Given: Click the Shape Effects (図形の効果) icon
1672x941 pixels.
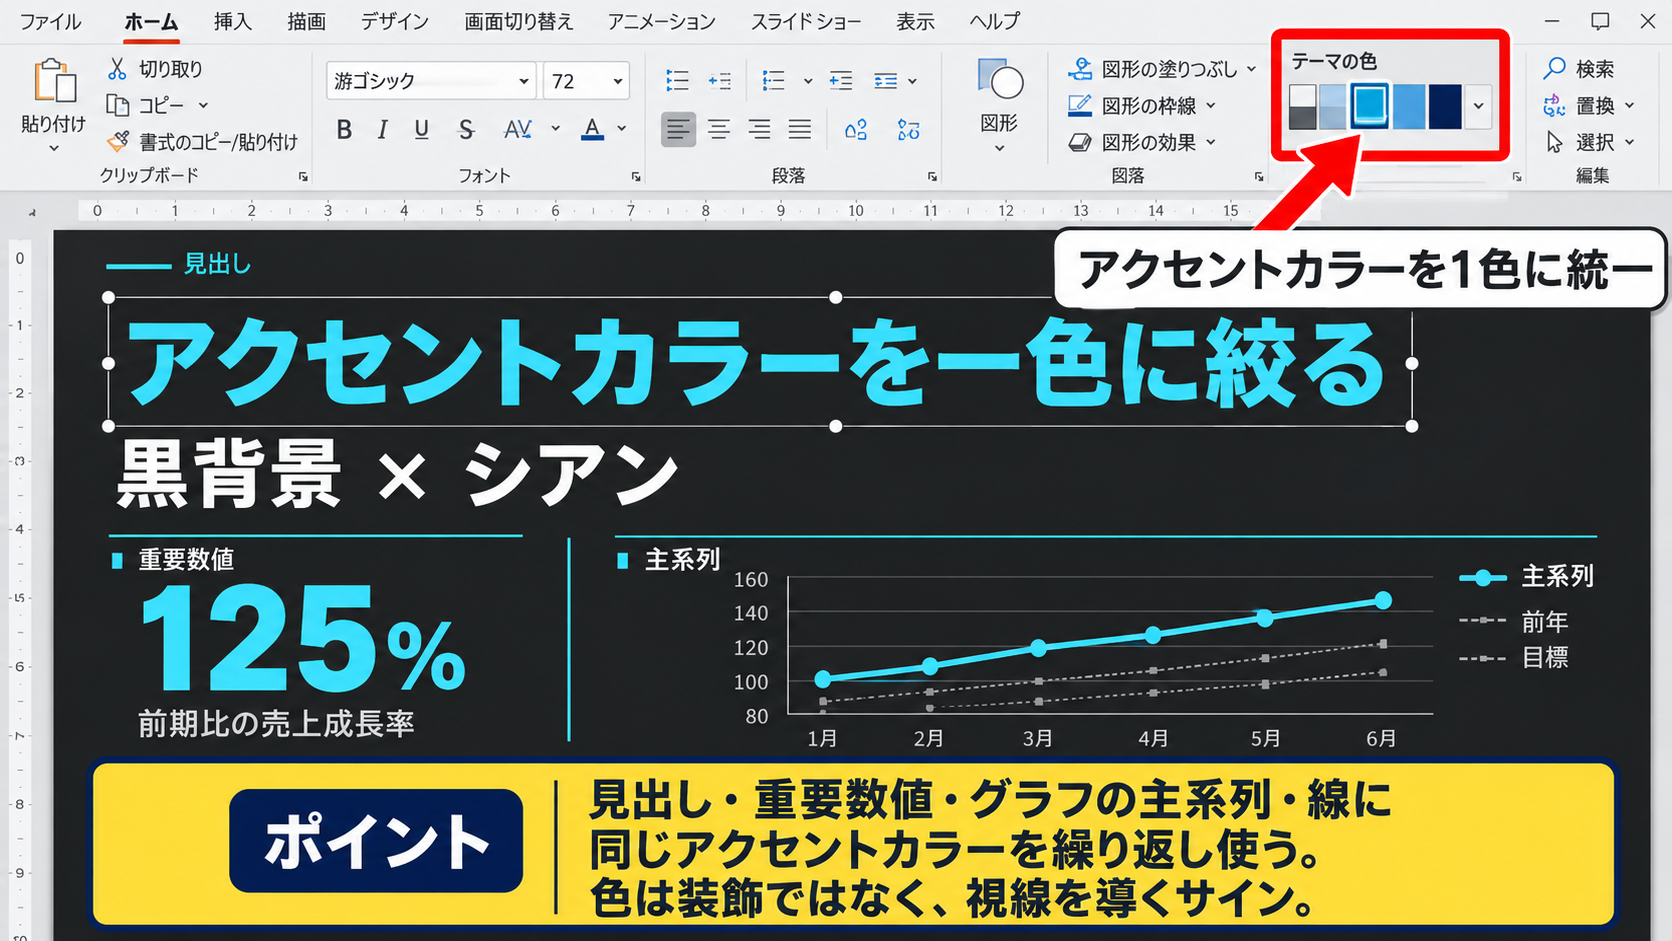Looking at the screenshot, I should (x=1080, y=142).
